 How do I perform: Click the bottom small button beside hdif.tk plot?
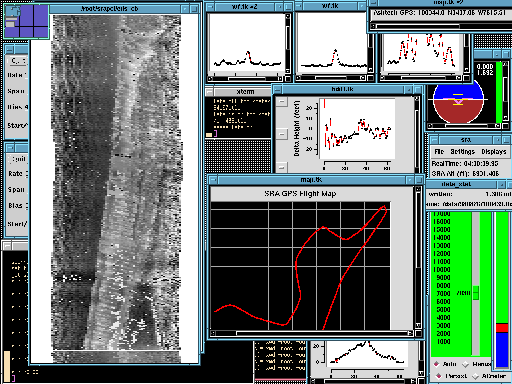(282, 167)
